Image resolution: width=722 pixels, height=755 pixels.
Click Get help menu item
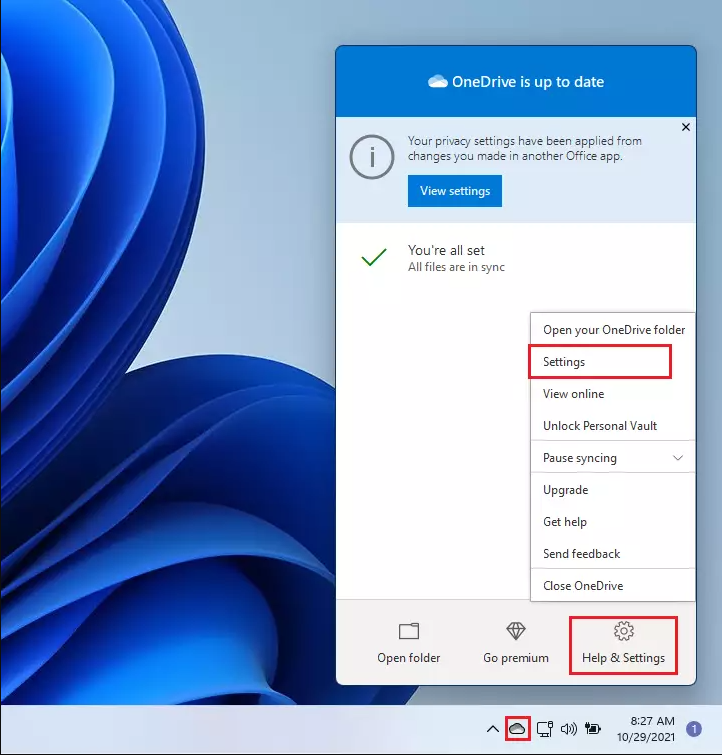coord(613,522)
